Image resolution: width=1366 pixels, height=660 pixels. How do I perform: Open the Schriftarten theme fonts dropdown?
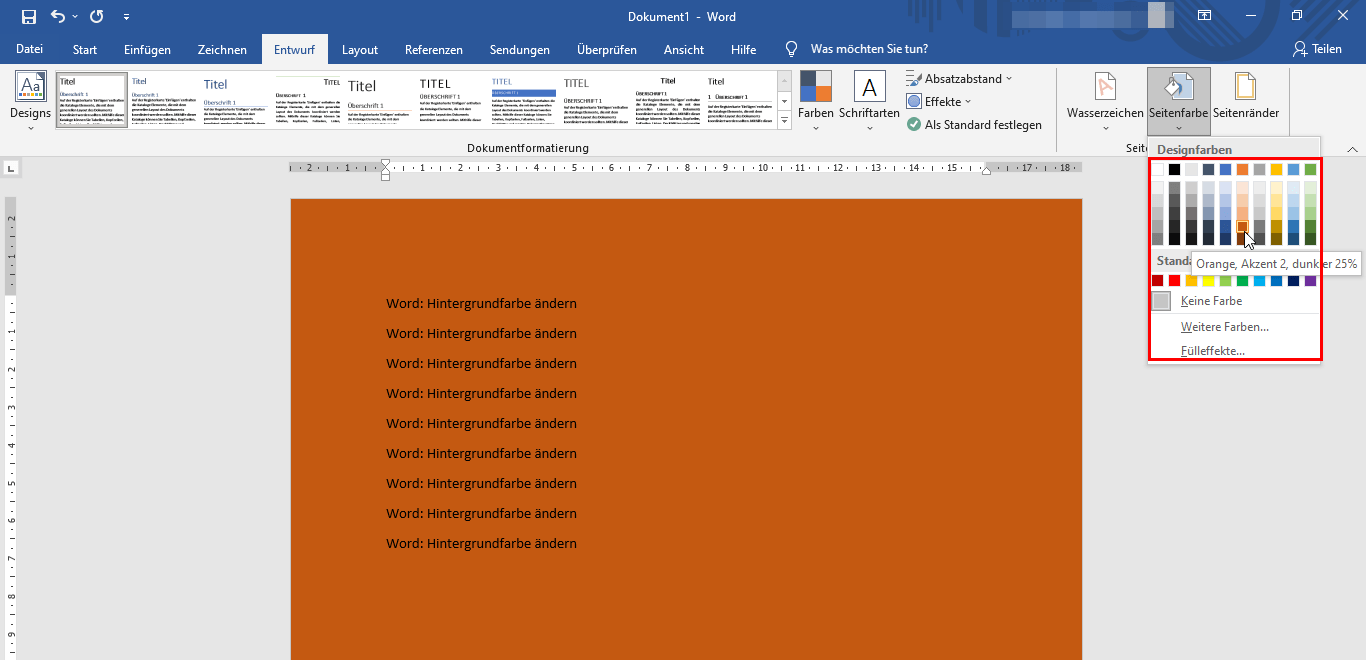pyautogui.click(x=869, y=100)
